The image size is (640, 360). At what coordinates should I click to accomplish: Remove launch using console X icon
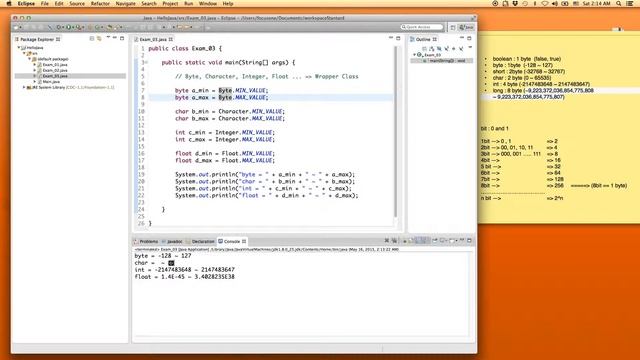tap(387, 241)
